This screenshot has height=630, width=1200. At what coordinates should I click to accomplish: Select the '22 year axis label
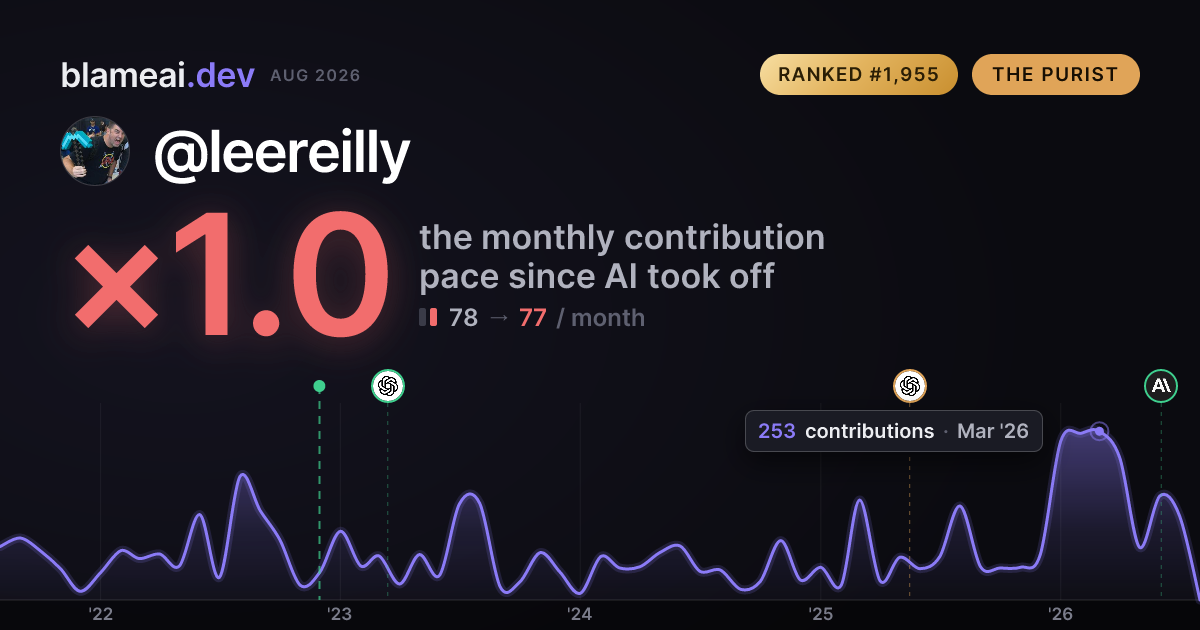point(99,614)
